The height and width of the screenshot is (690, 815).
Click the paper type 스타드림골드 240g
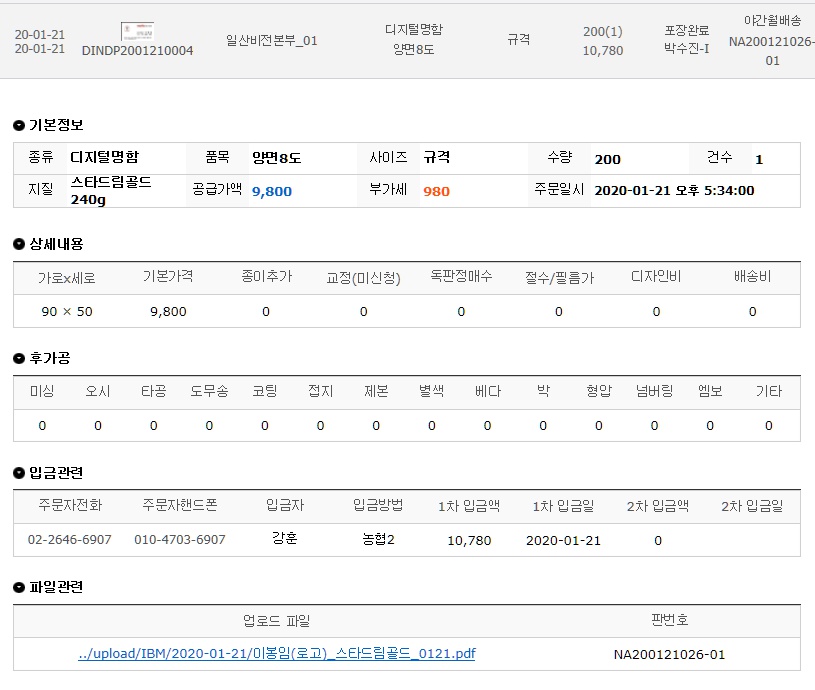(111, 190)
